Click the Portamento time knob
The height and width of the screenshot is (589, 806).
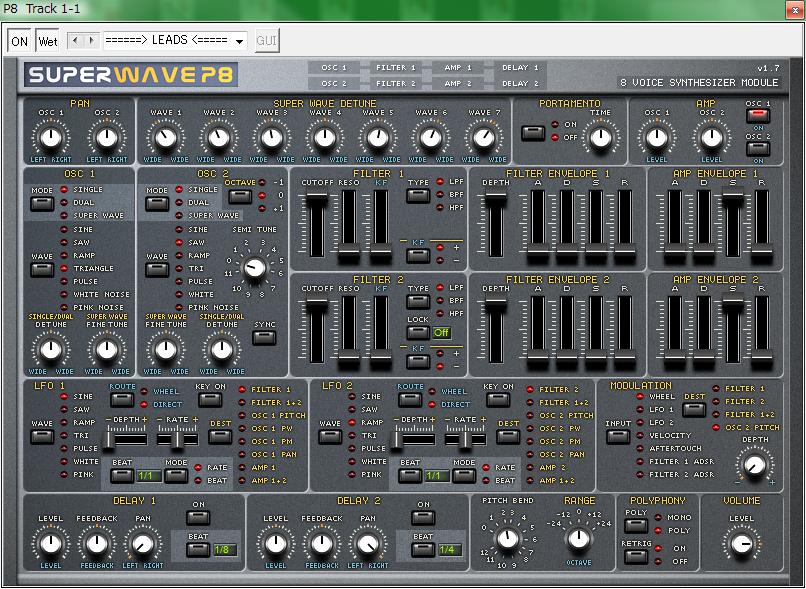tap(600, 137)
